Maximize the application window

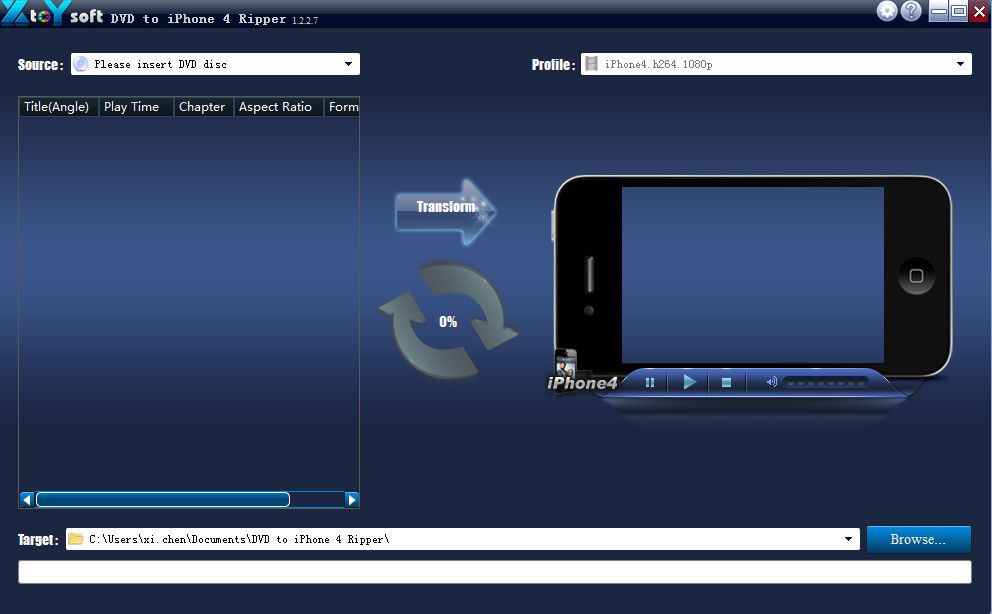coord(958,11)
